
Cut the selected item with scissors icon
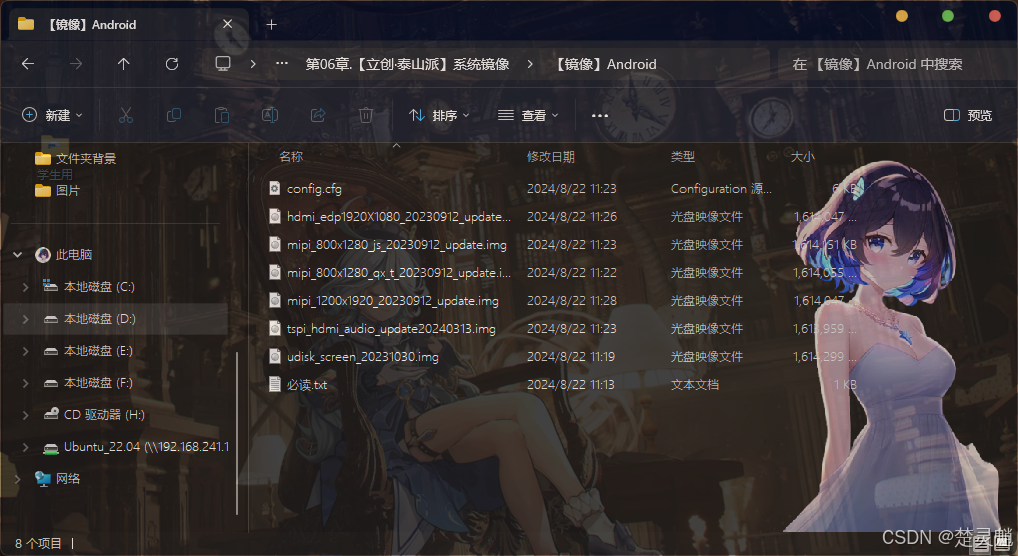click(125, 116)
